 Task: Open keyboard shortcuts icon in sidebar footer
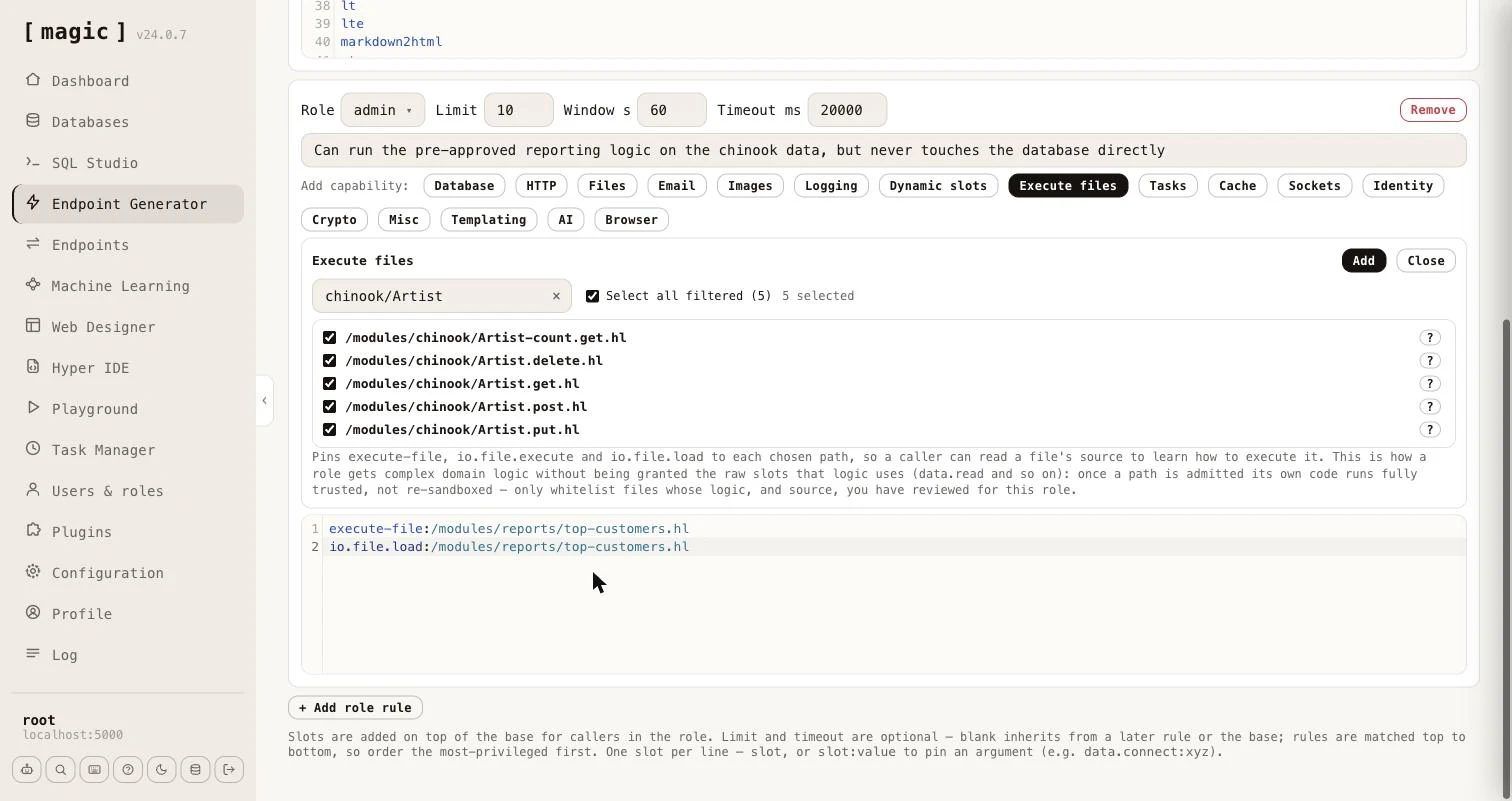[94, 769]
